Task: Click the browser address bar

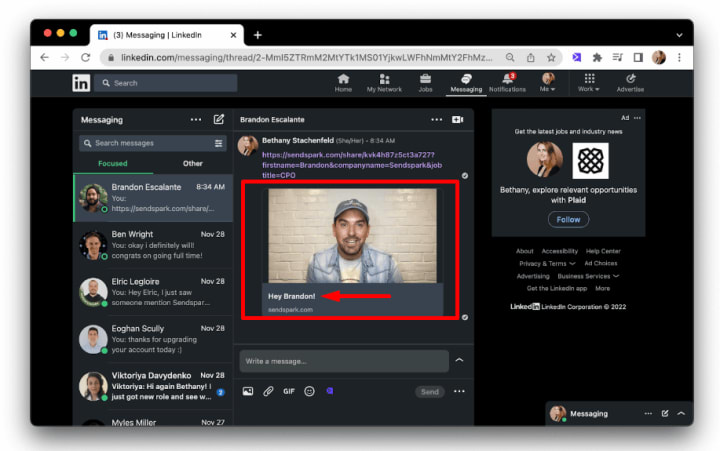Action: point(305,57)
